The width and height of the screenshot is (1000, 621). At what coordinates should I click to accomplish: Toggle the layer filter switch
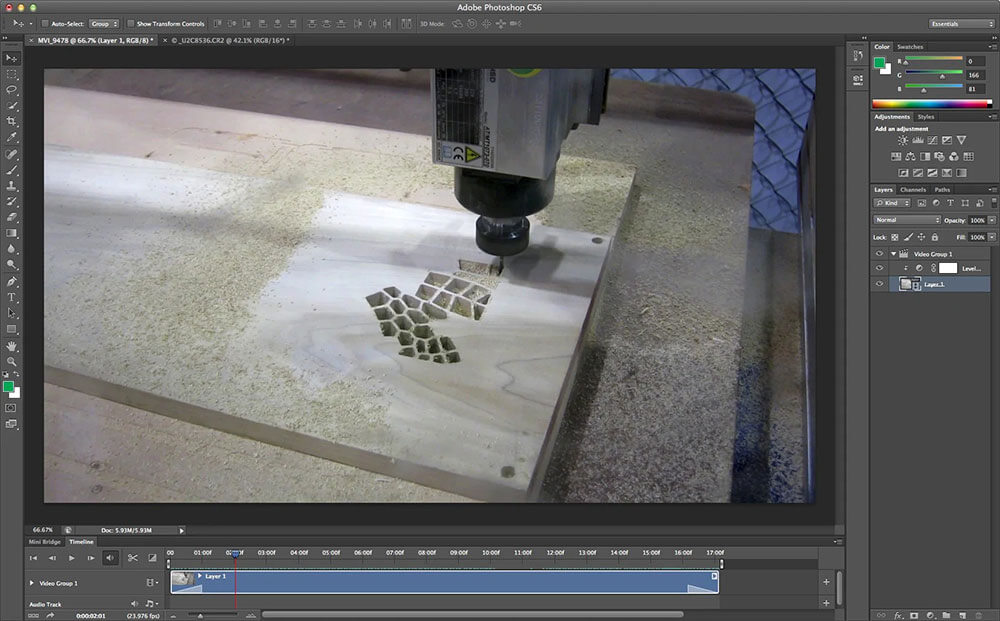pos(993,202)
